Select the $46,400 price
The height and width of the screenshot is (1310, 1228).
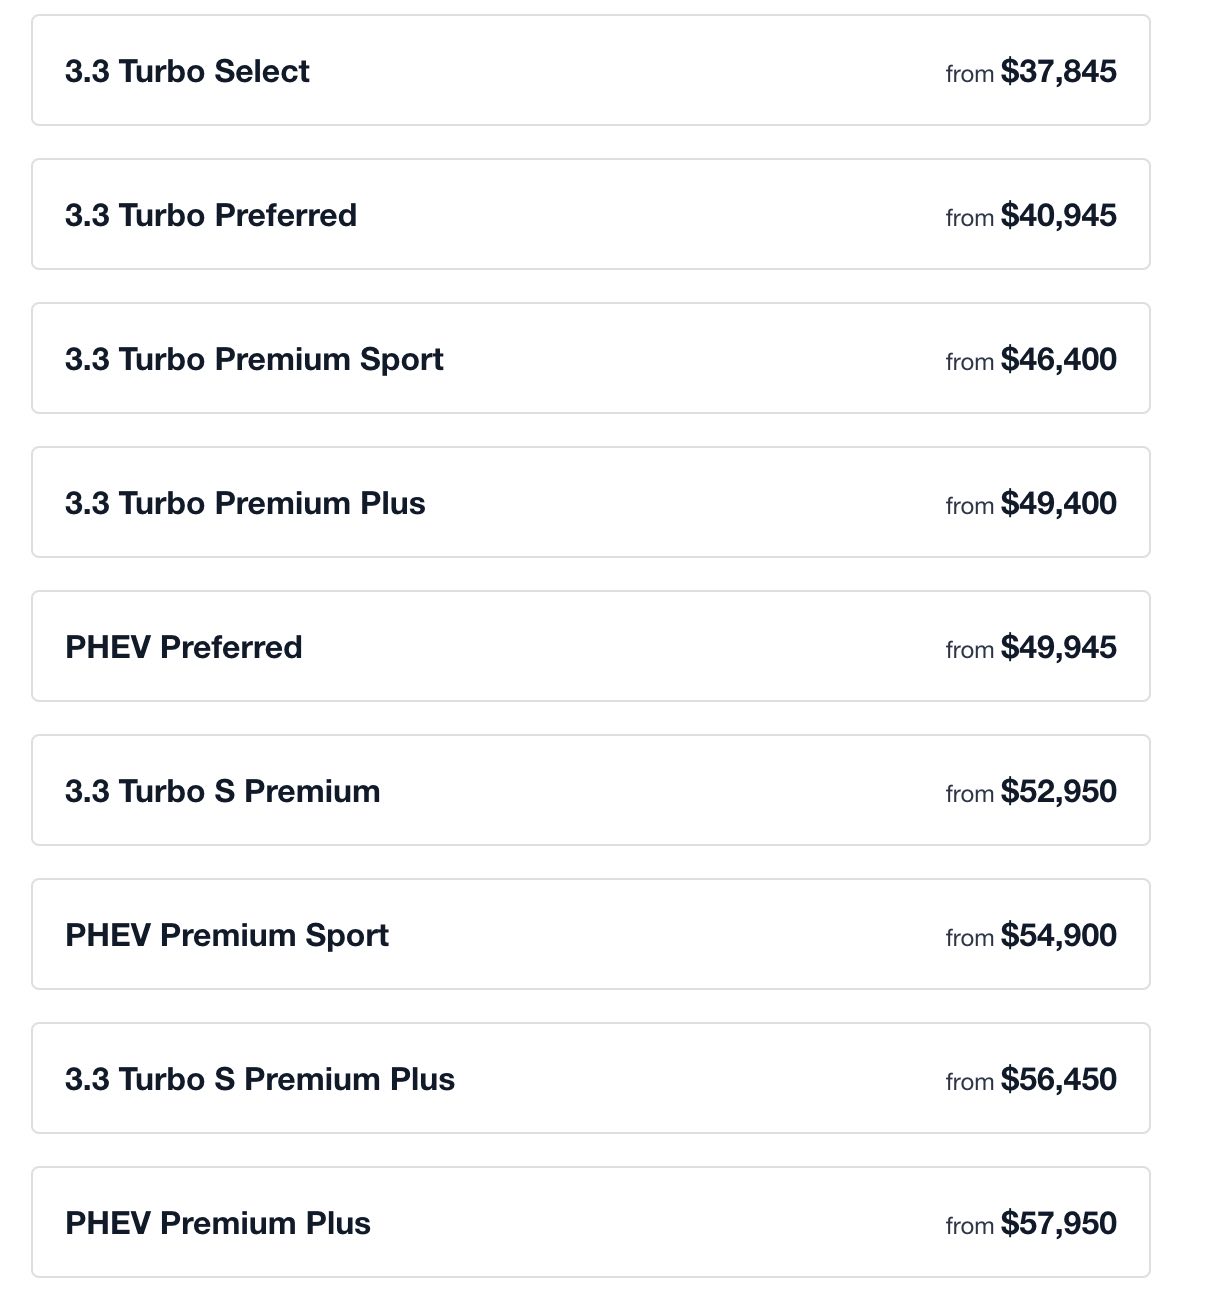(1058, 359)
